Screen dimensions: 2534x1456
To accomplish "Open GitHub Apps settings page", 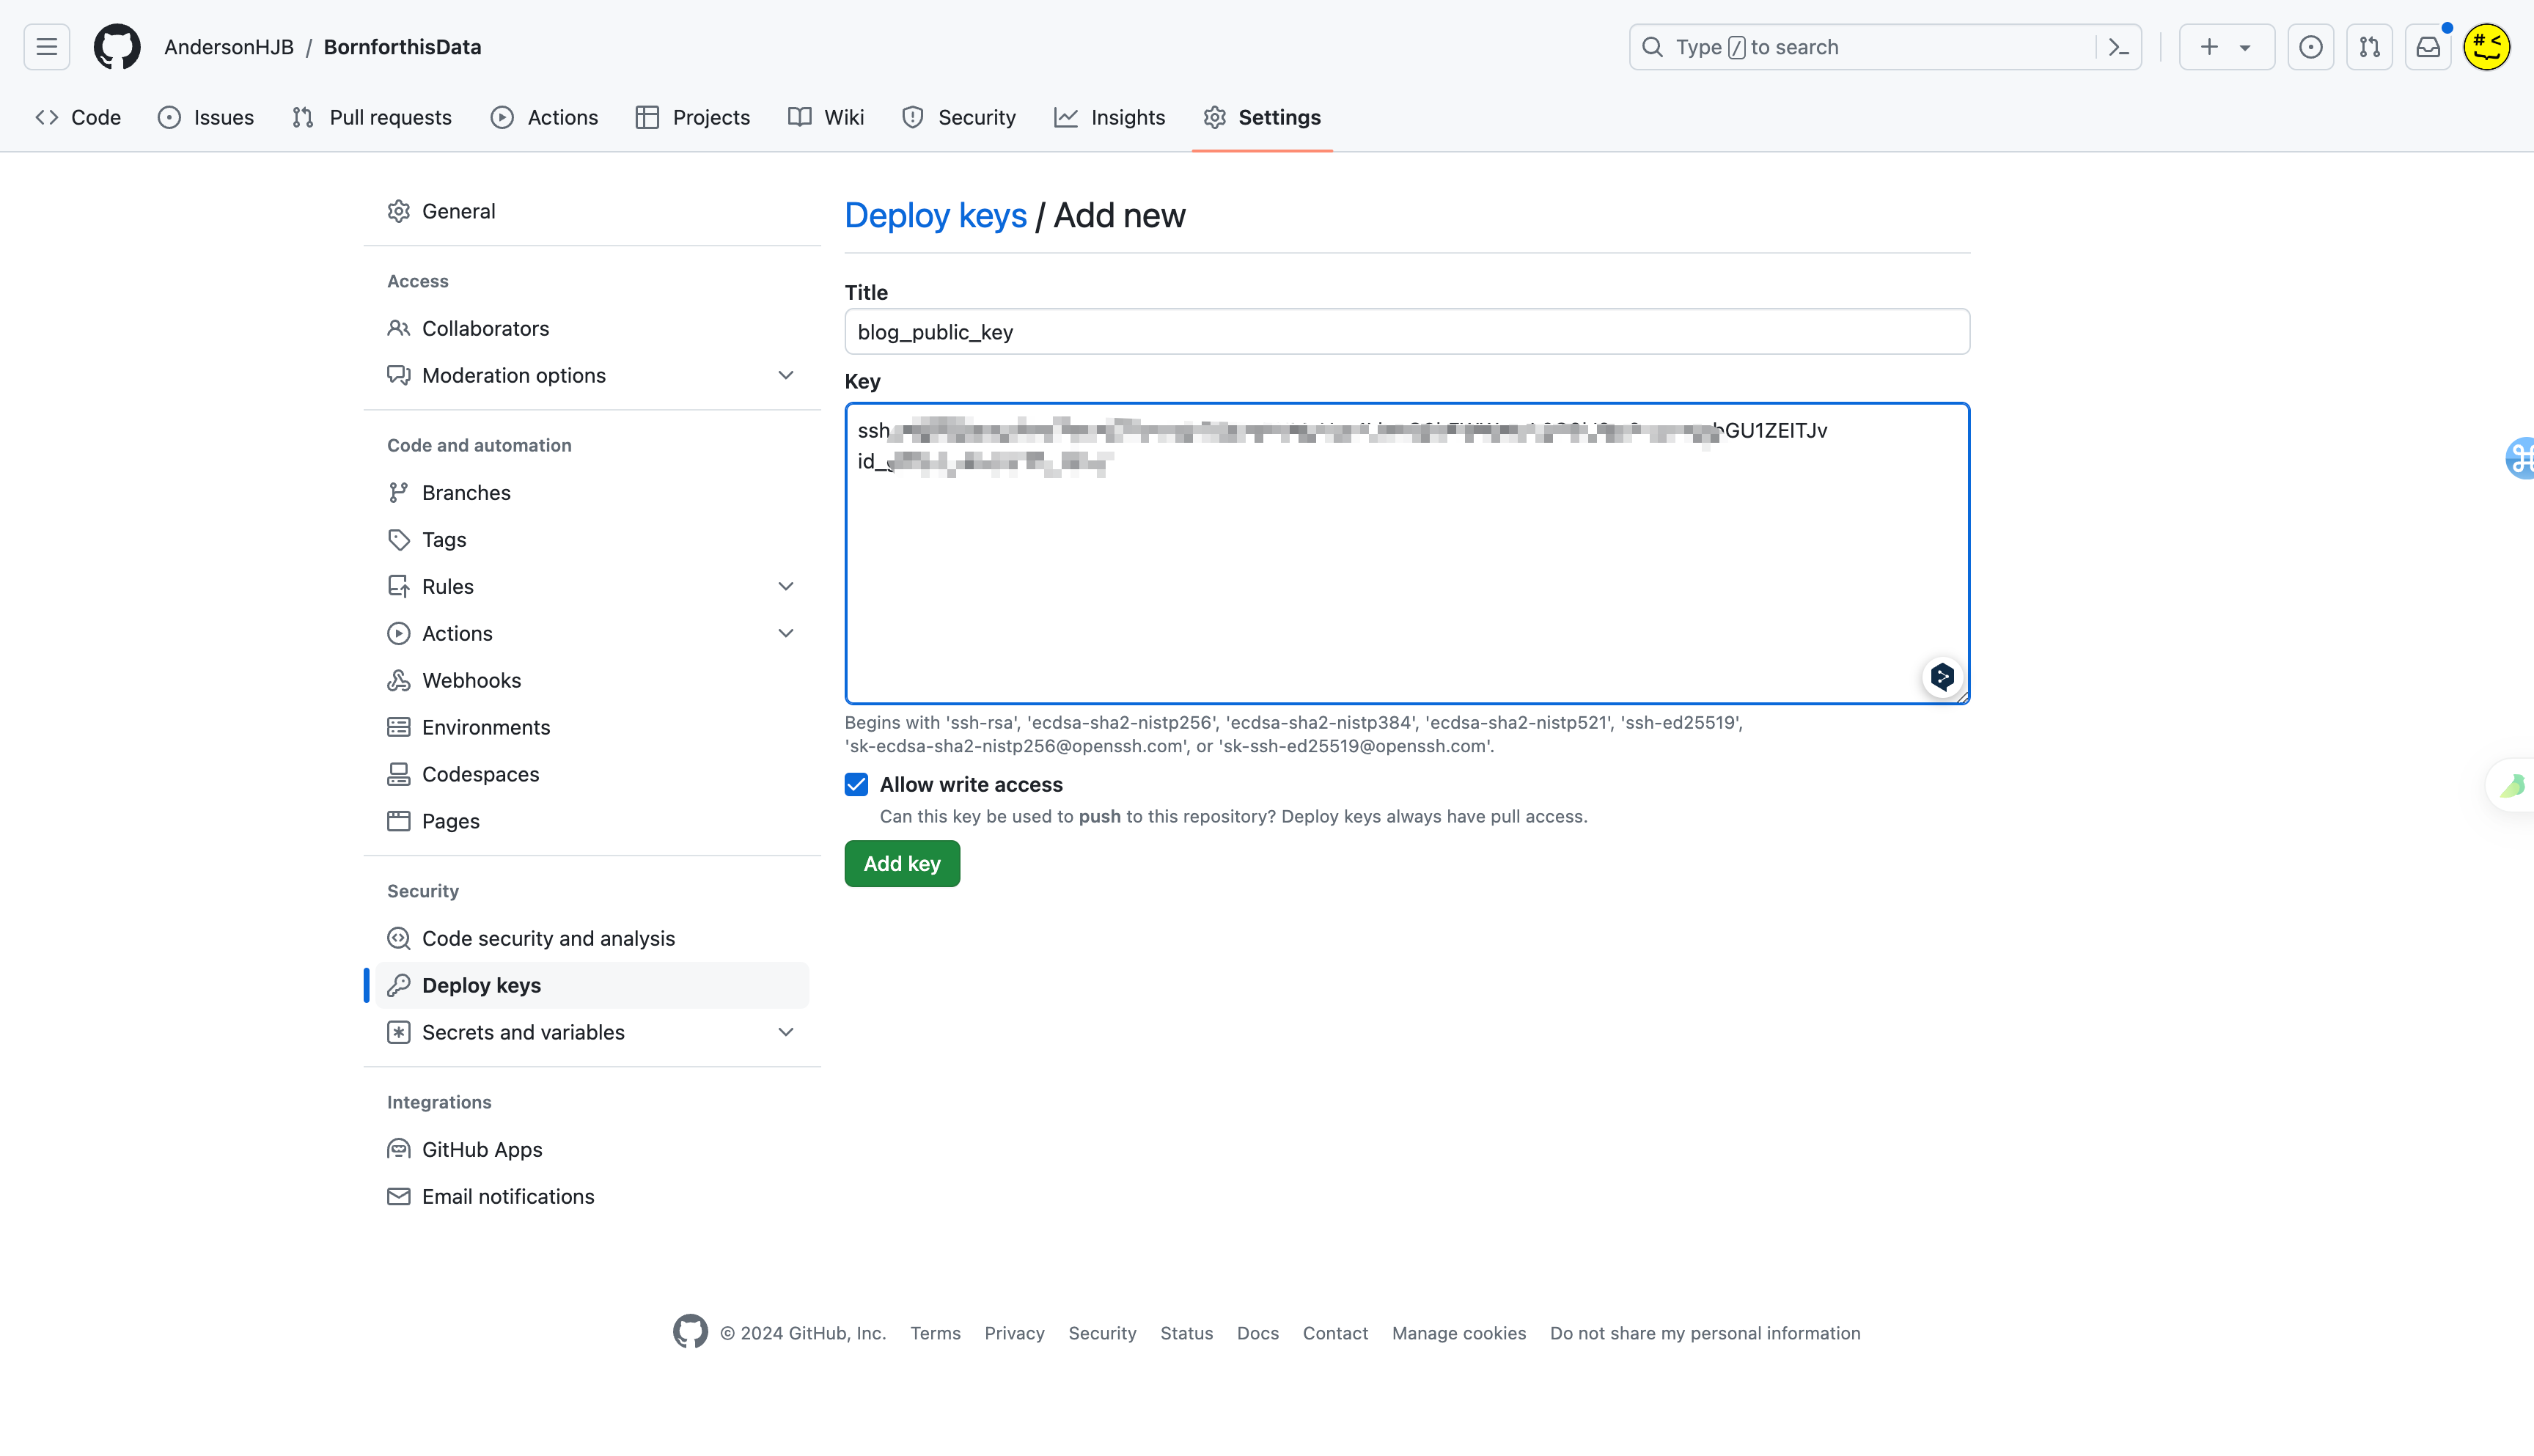I will click(593, 1149).
